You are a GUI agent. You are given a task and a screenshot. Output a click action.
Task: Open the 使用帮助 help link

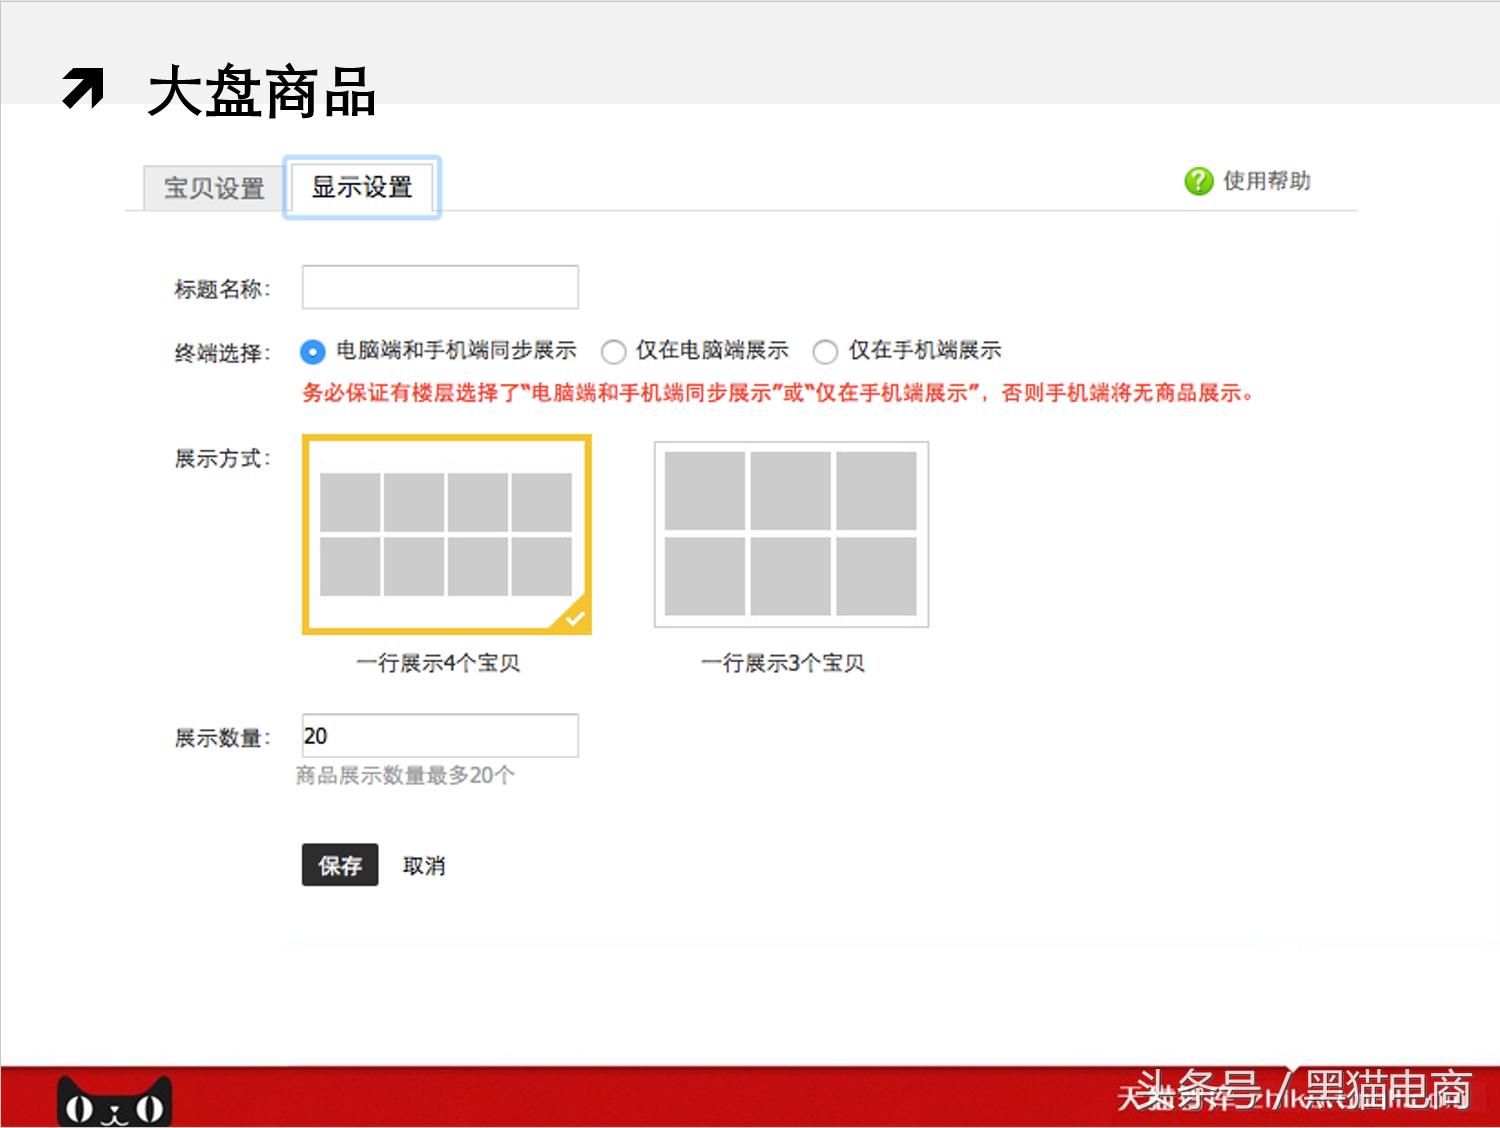point(1266,181)
